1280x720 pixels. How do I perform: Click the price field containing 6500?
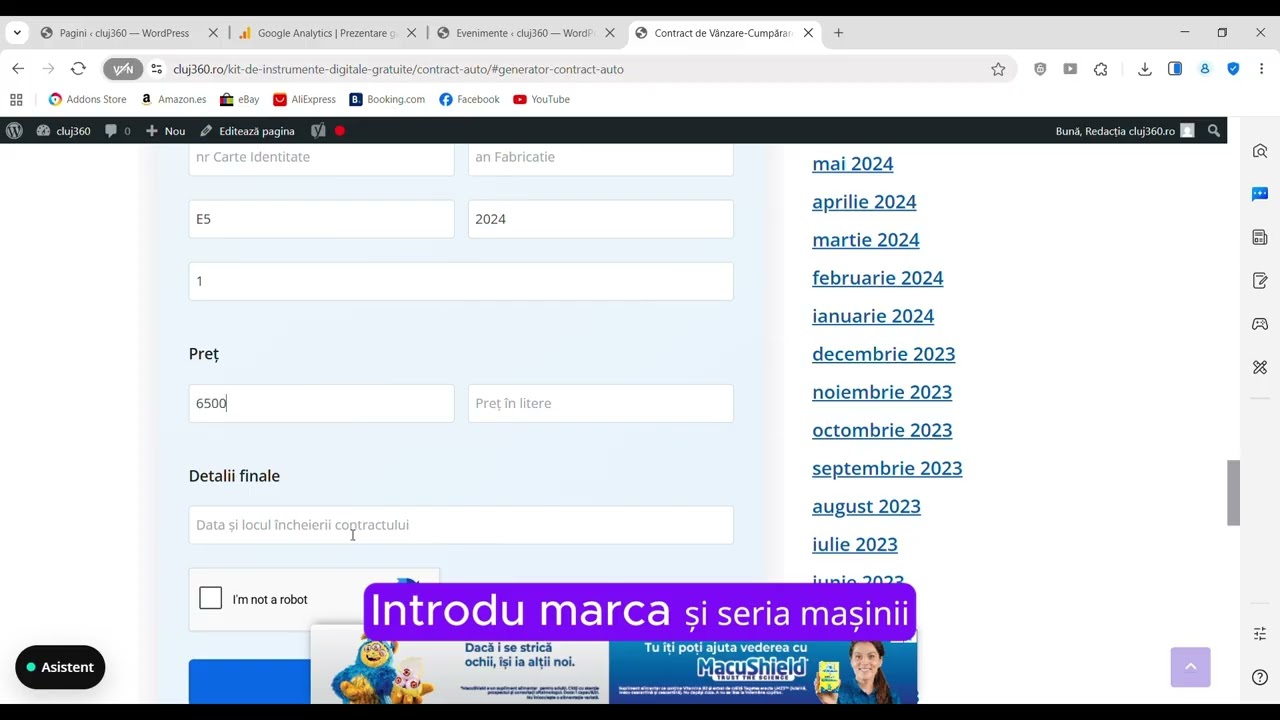tap(321, 403)
